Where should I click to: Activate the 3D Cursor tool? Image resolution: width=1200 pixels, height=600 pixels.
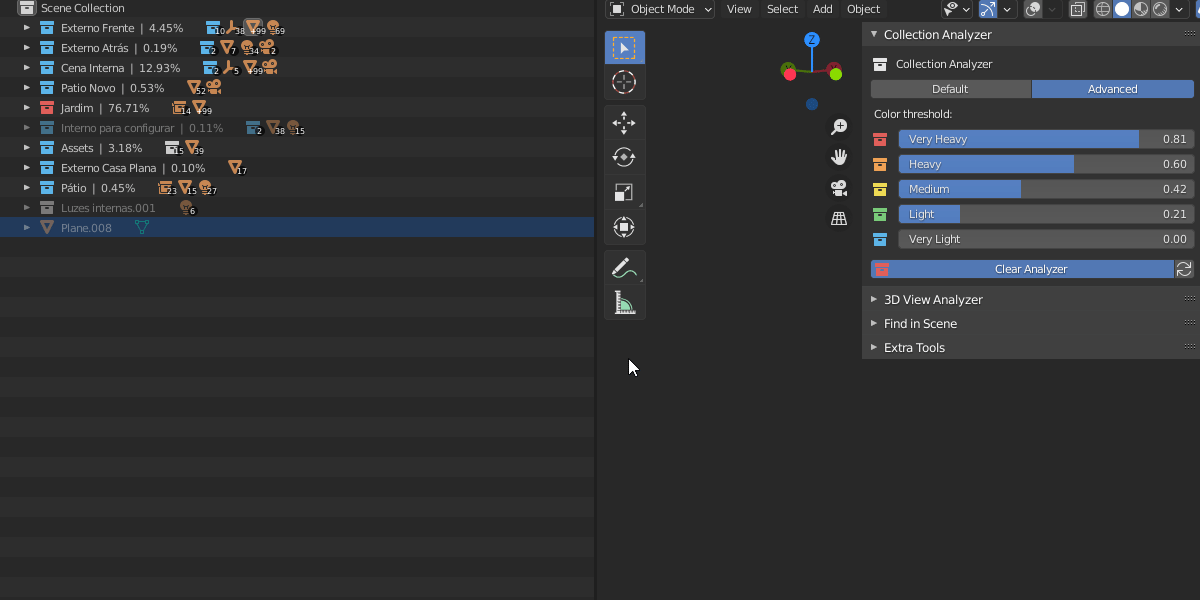click(x=624, y=82)
